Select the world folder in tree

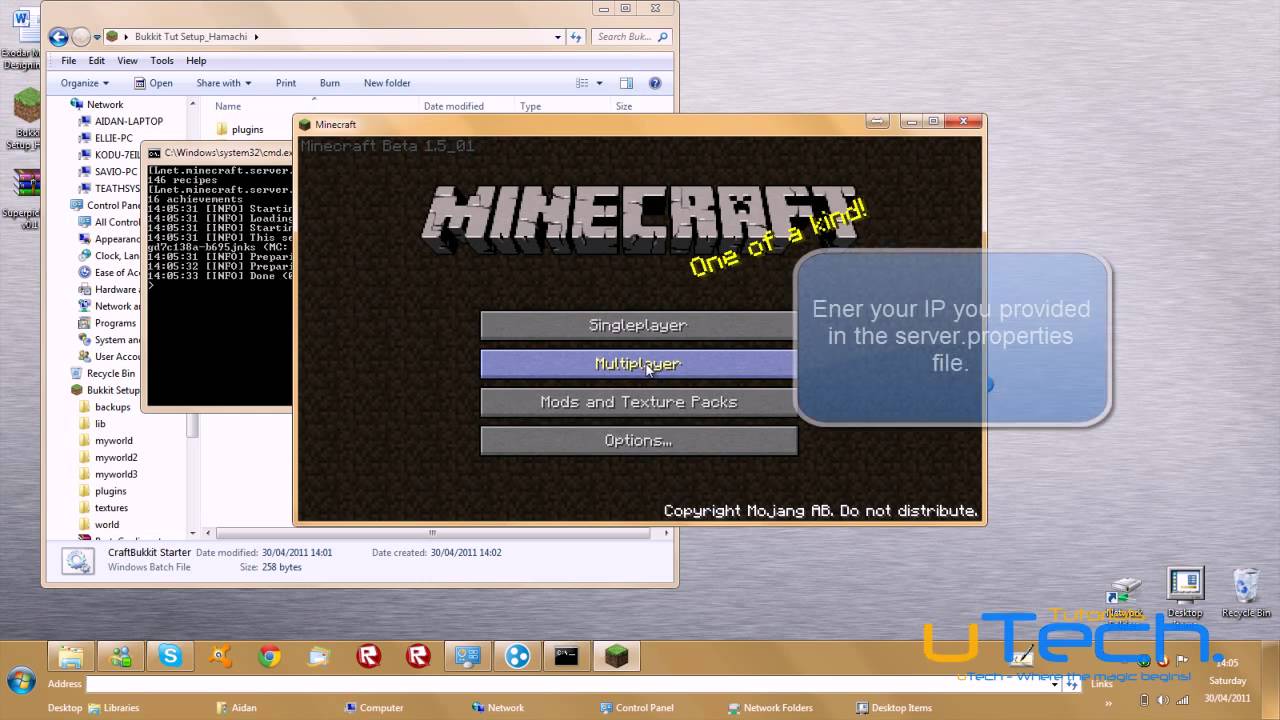pos(107,524)
